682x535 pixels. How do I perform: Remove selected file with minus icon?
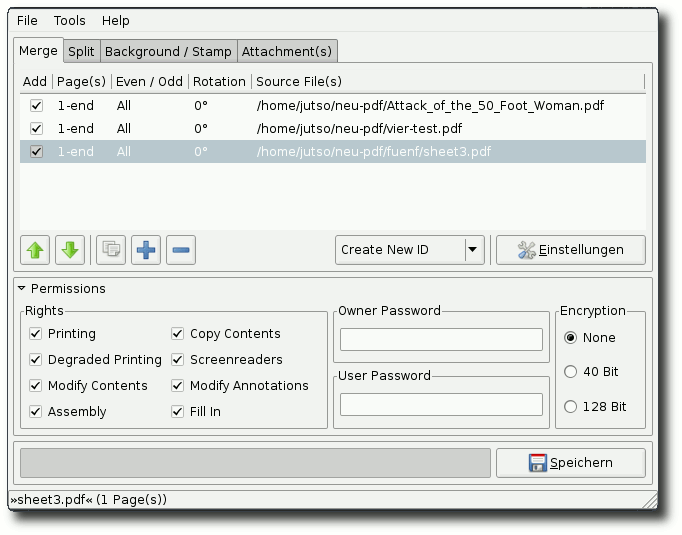point(181,250)
